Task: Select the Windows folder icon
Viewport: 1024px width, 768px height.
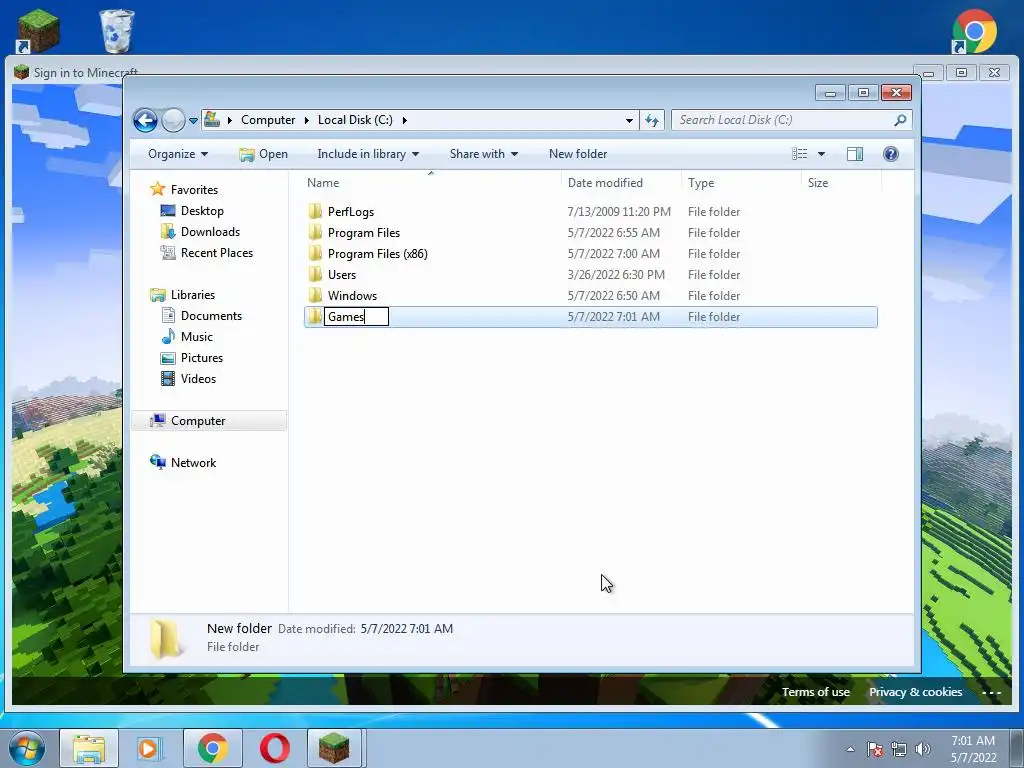Action: [x=315, y=295]
